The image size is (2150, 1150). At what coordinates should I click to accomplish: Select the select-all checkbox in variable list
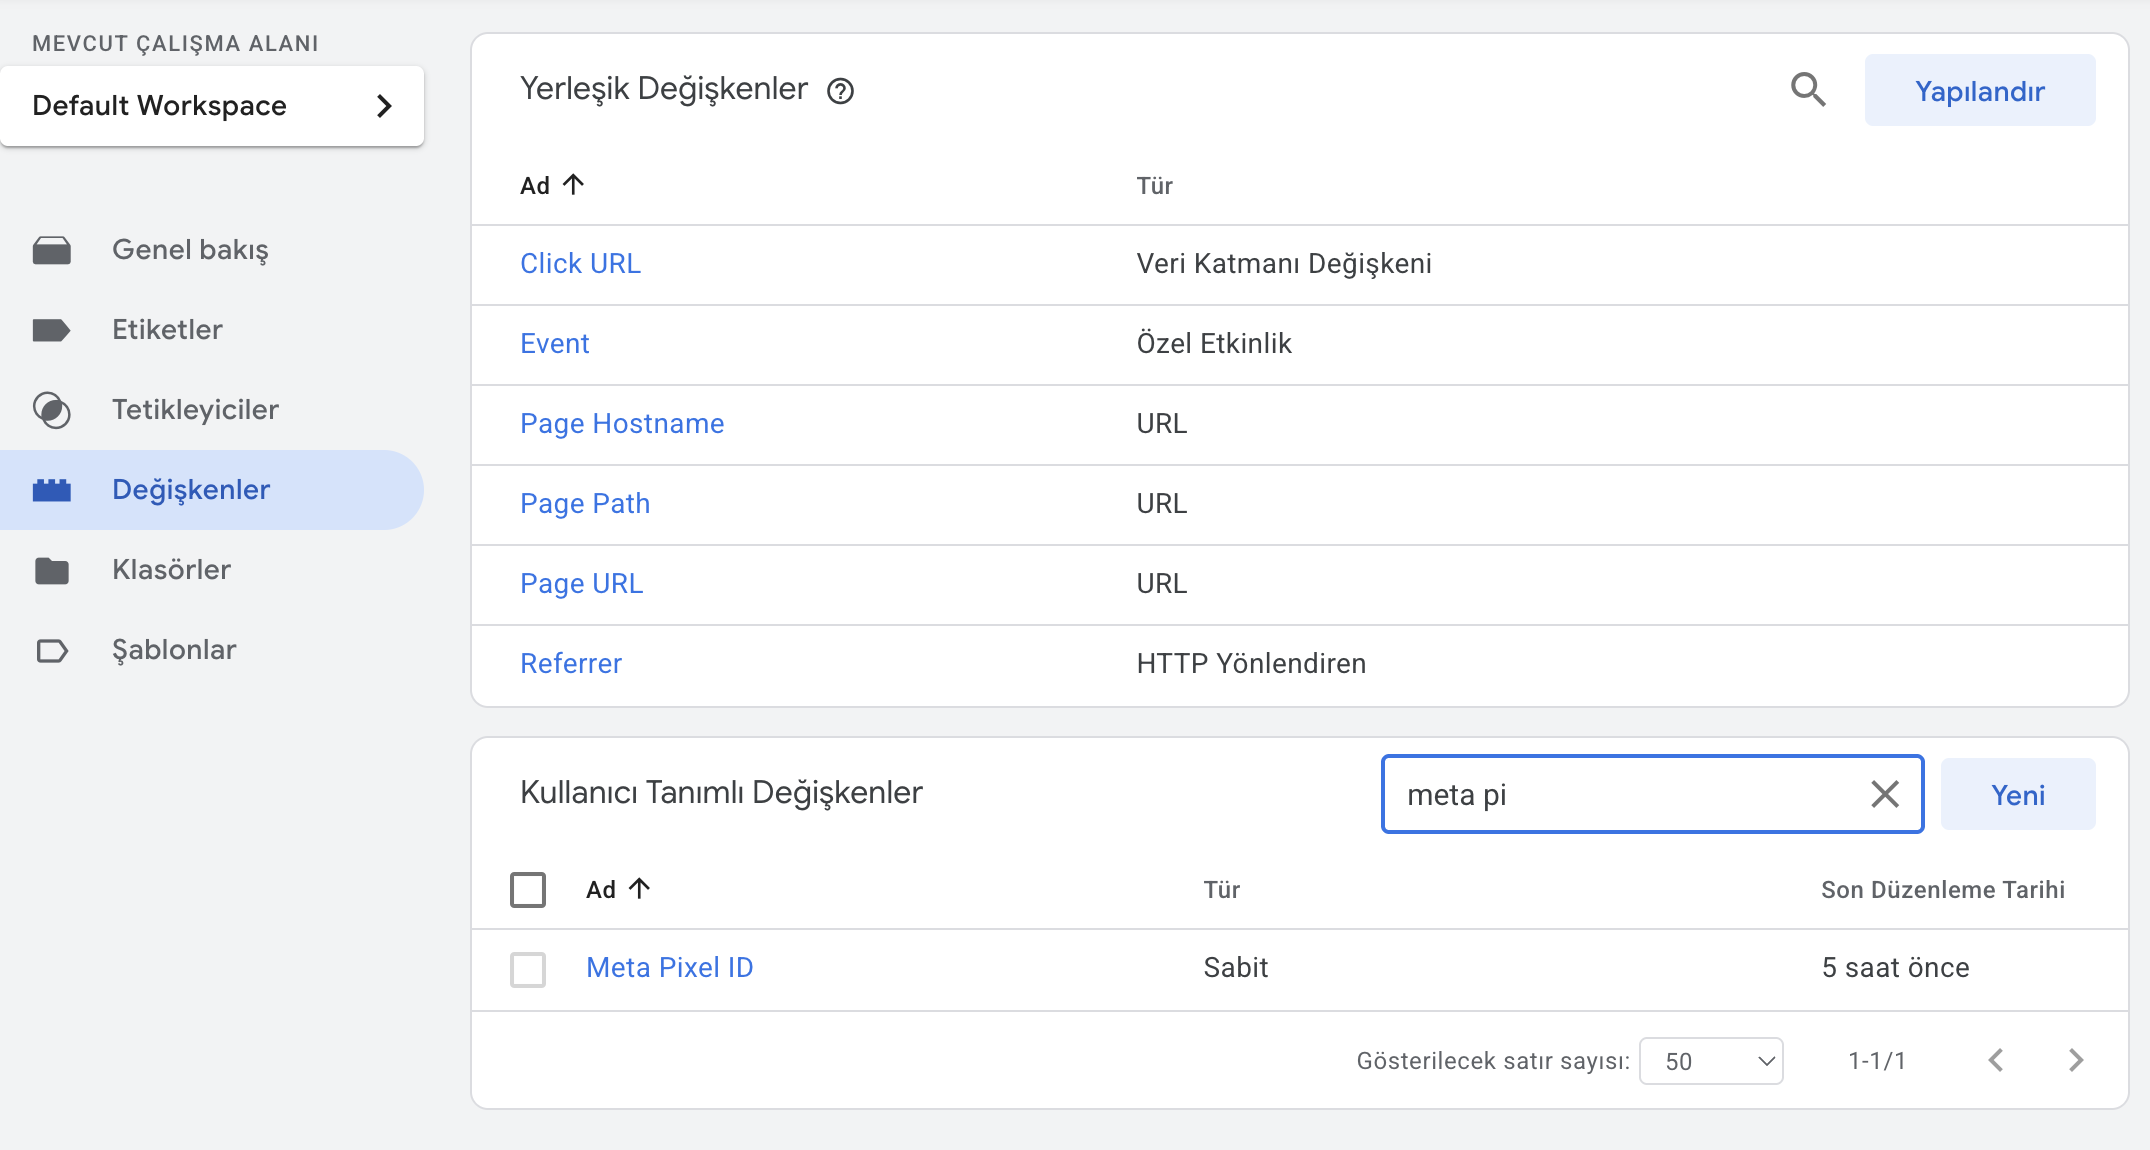tap(528, 889)
